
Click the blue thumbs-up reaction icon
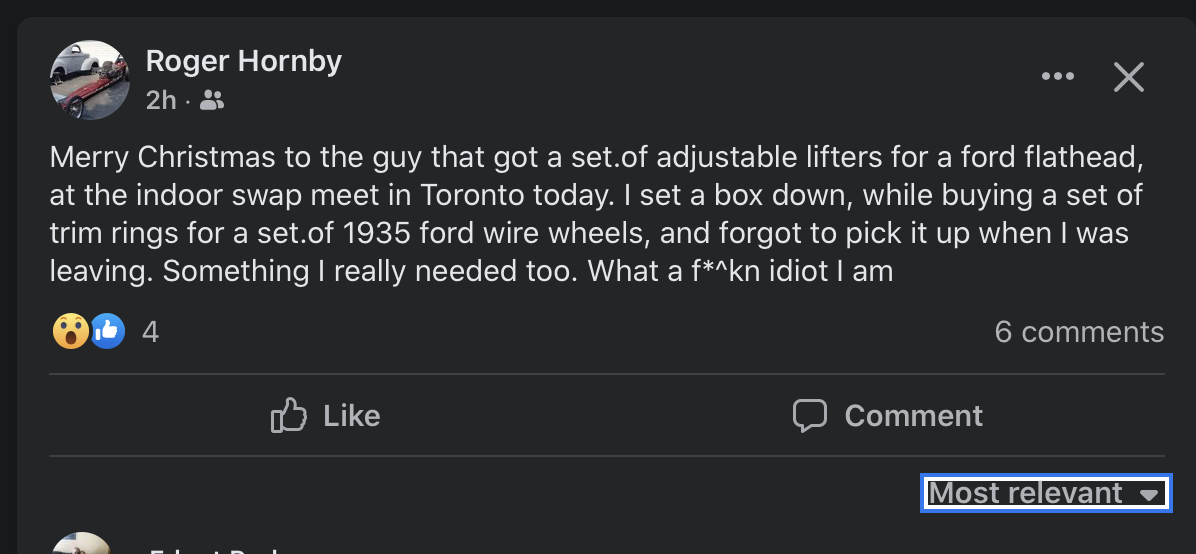click(108, 332)
